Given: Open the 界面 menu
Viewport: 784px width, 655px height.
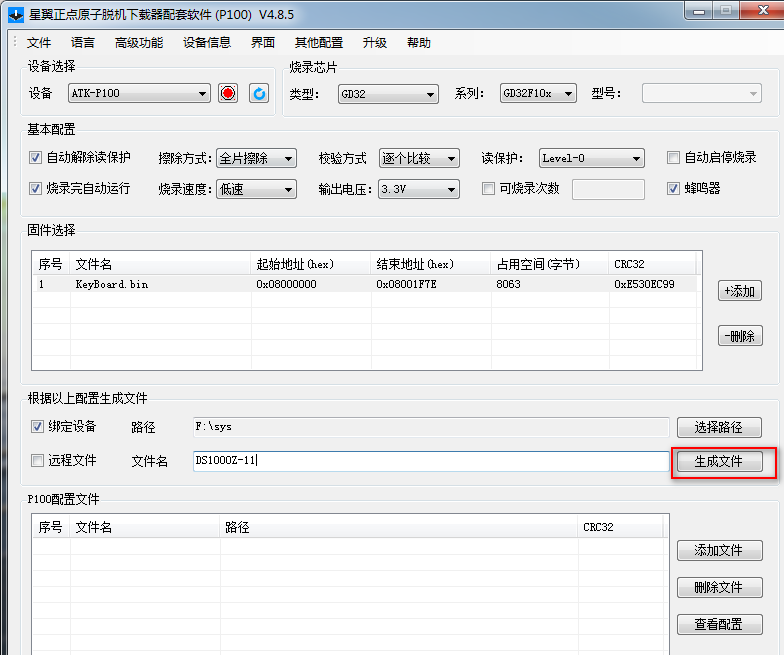Looking at the screenshot, I should click(x=263, y=43).
